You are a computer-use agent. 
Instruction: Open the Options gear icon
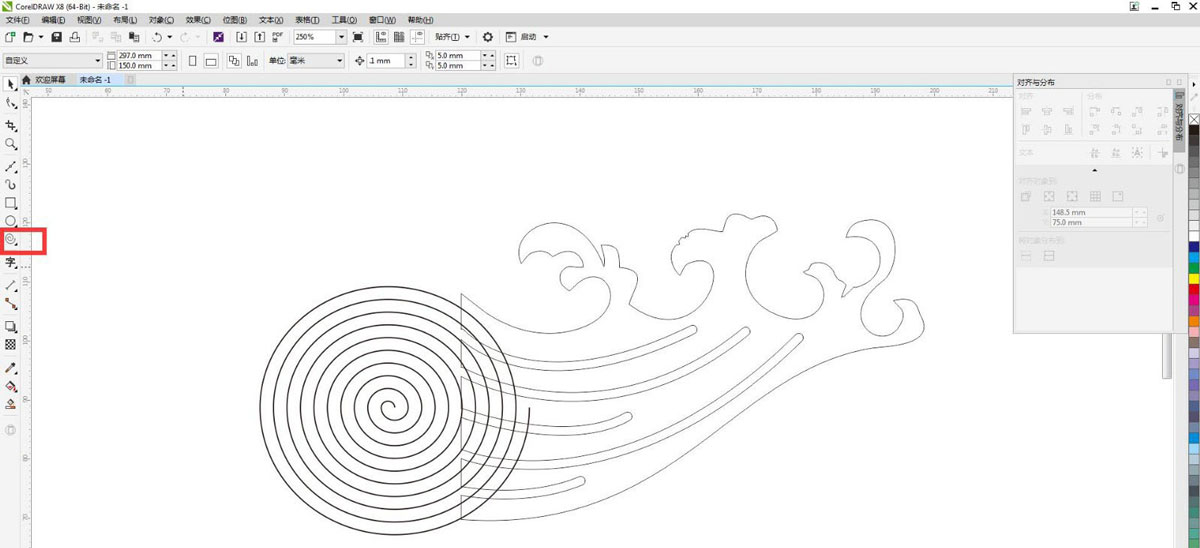pyautogui.click(x=488, y=37)
